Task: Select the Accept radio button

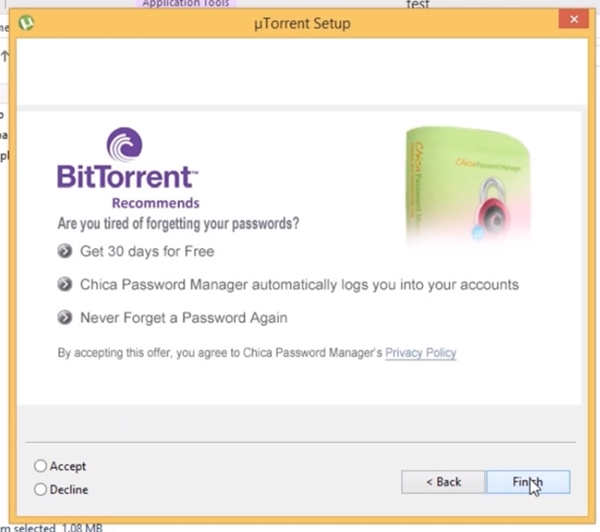Action: tap(41, 466)
